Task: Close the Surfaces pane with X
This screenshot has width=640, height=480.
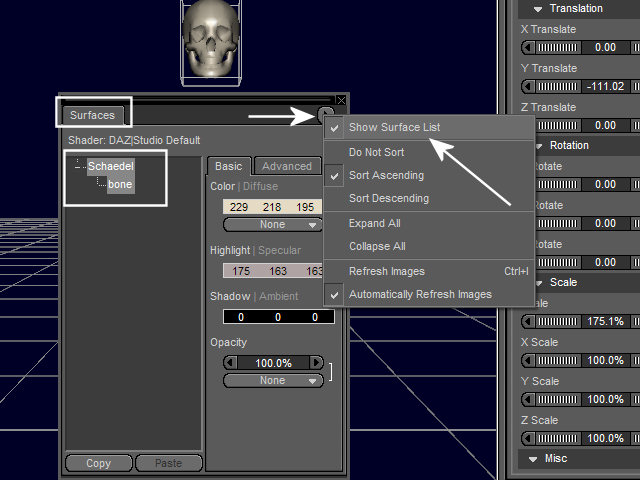Action: click(341, 100)
